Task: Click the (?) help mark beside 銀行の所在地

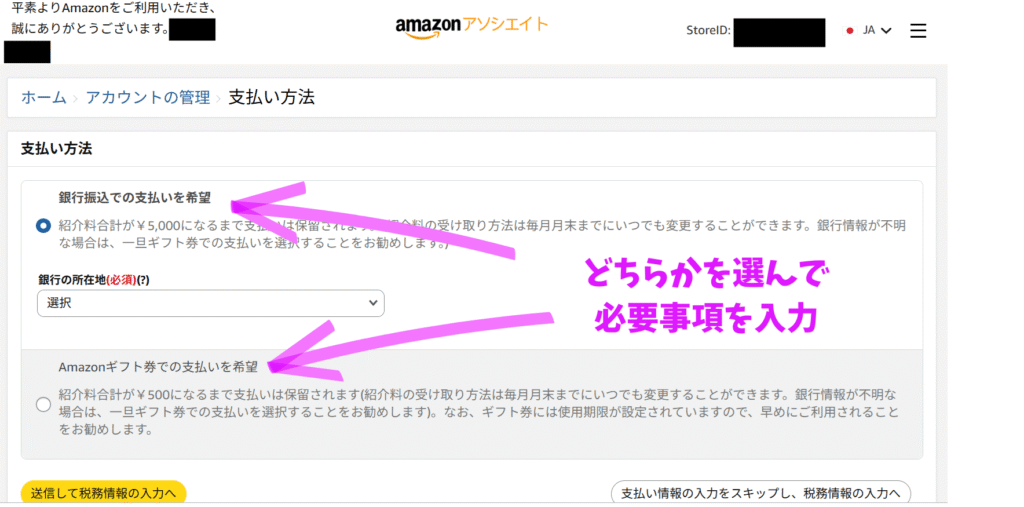Action: click(x=142, y=278)
